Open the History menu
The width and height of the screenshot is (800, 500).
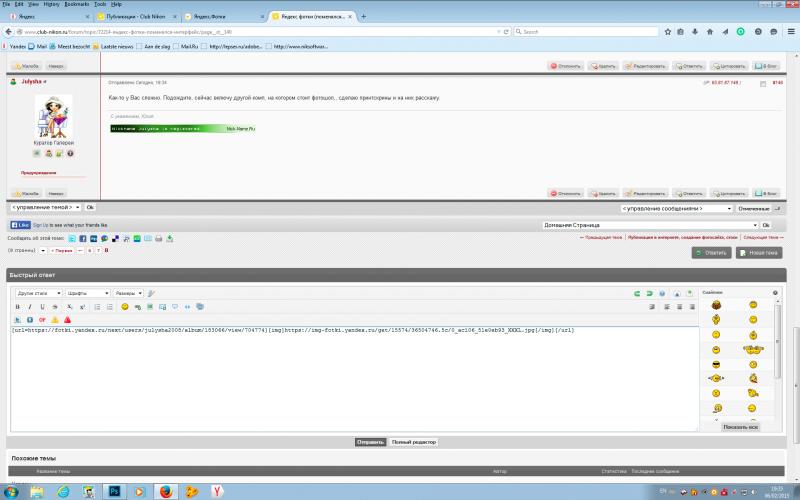[x=52, y=4]
